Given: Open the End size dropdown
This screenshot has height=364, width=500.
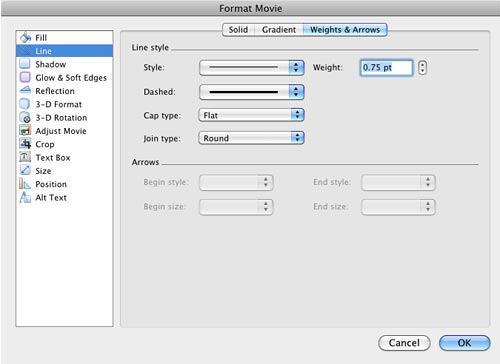Looking at the screenshot, I should point(398,207).
